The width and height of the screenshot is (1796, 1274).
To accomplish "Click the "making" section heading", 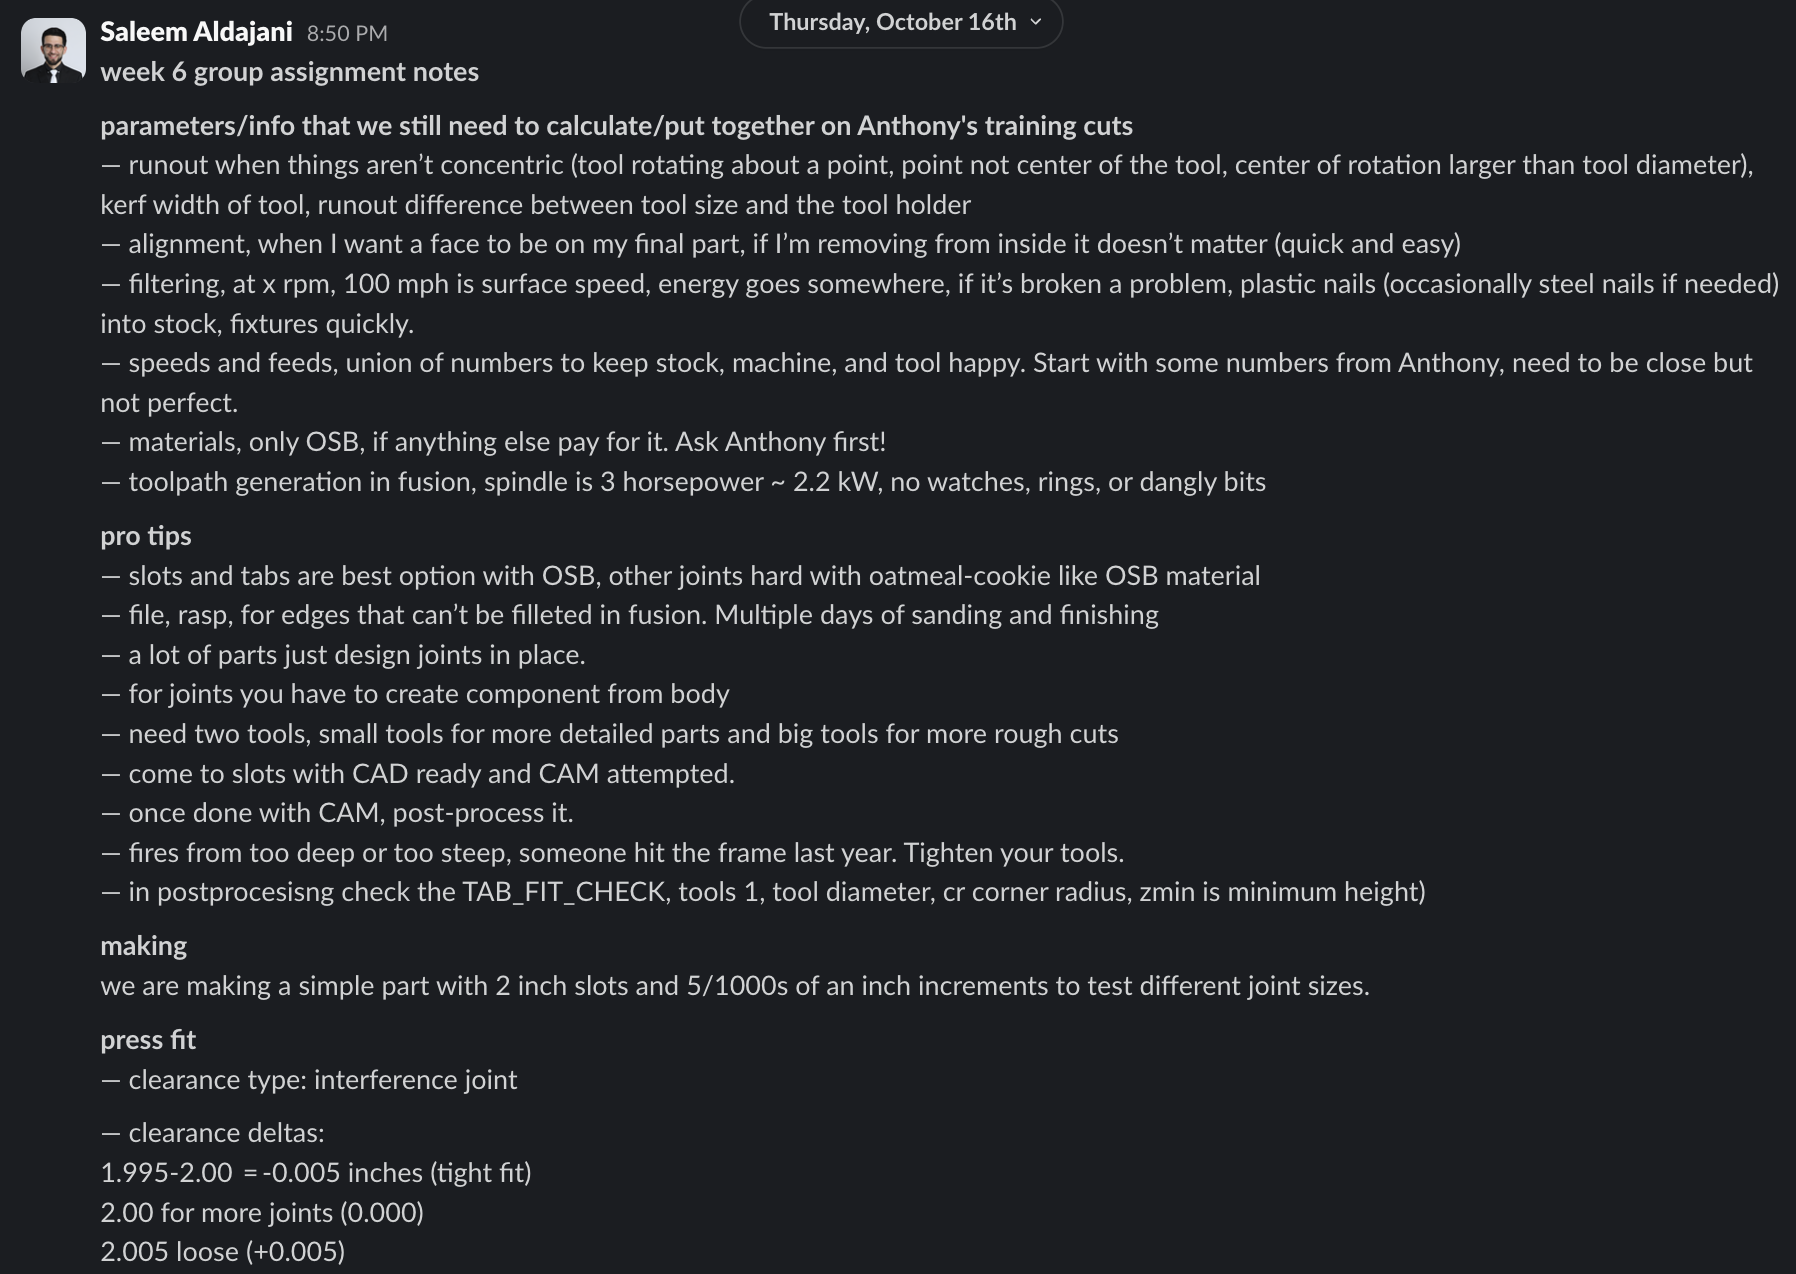I will point(143,946).
